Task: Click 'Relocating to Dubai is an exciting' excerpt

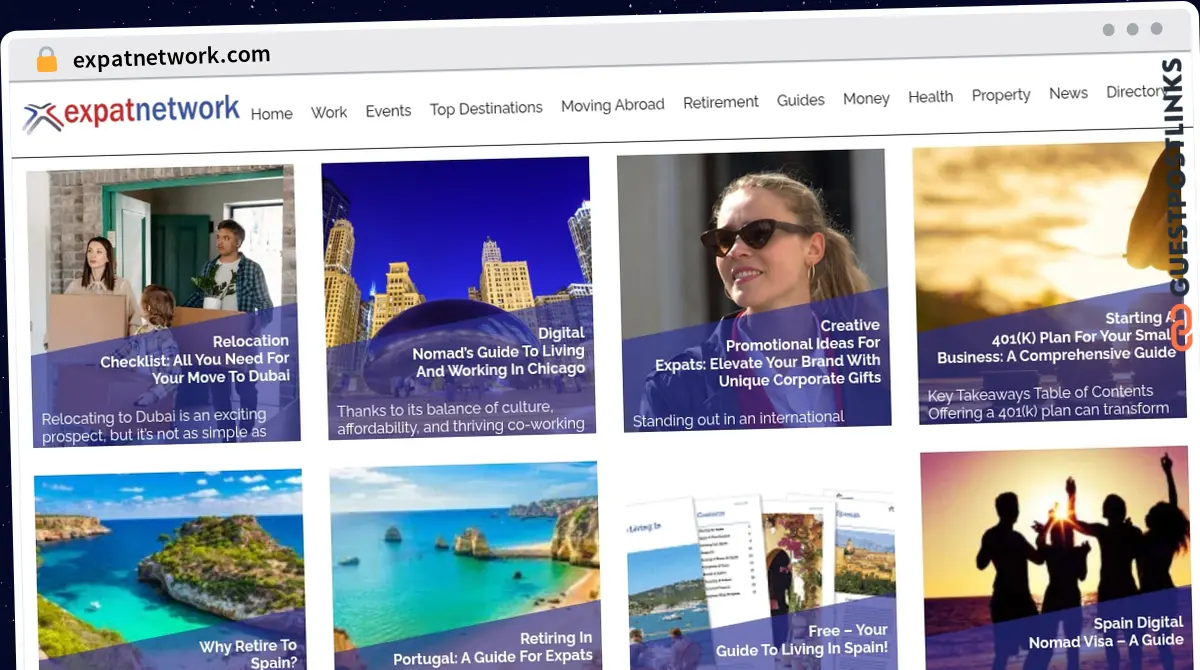Action: coord(154,423)
